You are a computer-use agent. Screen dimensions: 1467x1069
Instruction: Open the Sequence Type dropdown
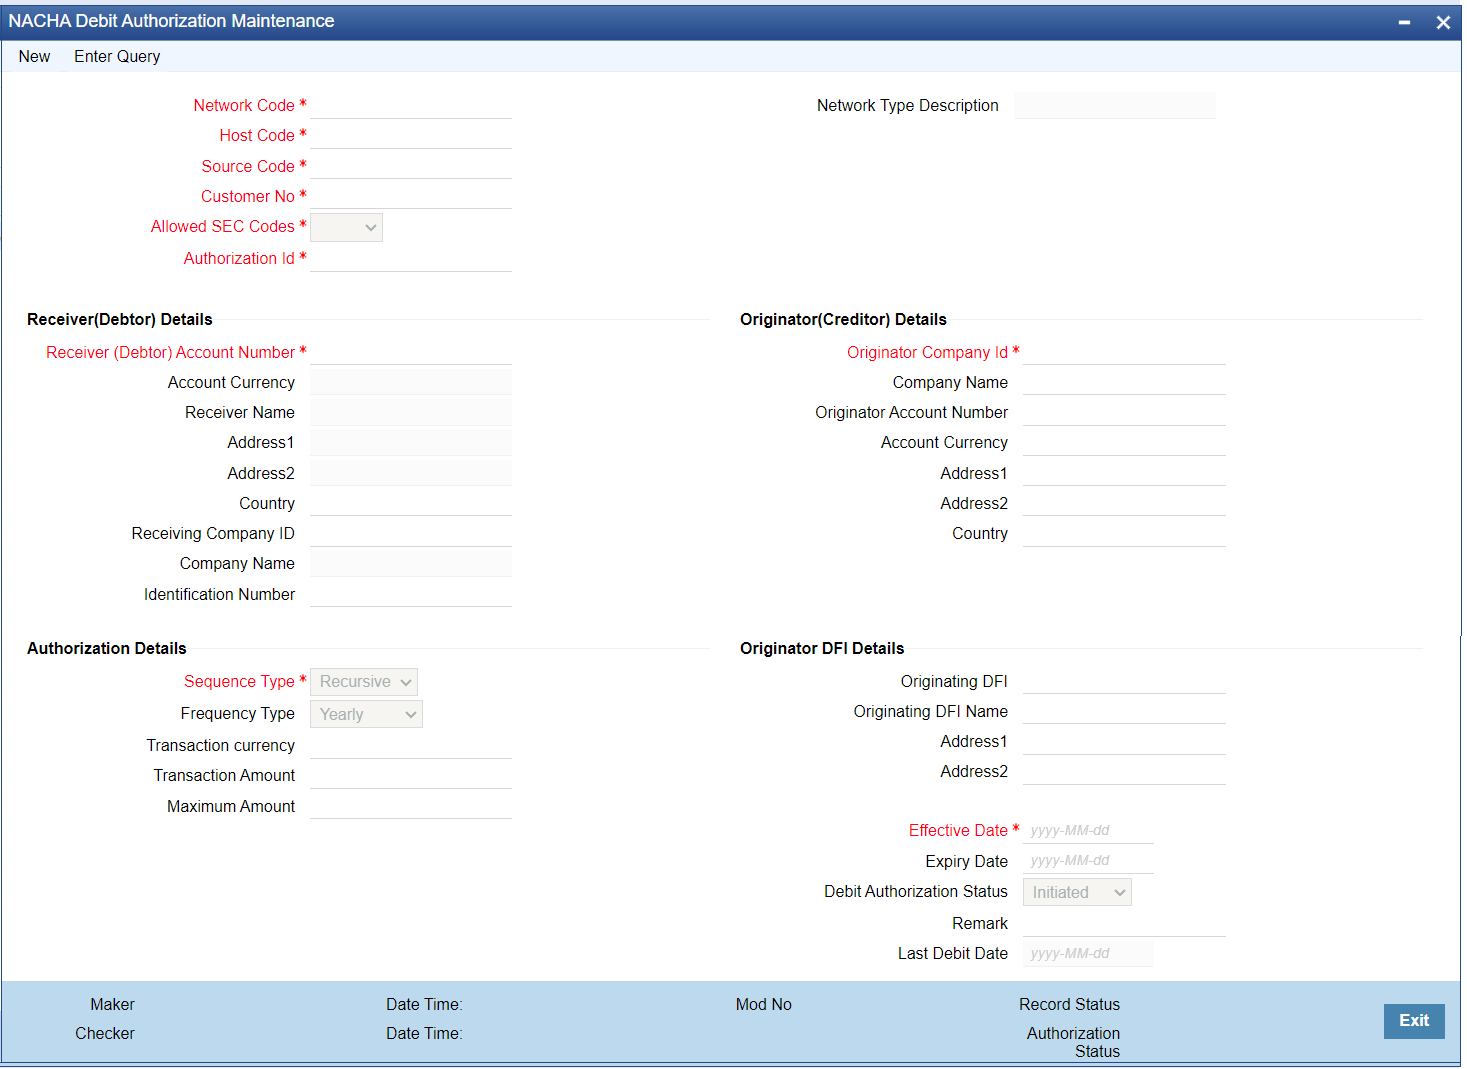(x=364, y=682)
